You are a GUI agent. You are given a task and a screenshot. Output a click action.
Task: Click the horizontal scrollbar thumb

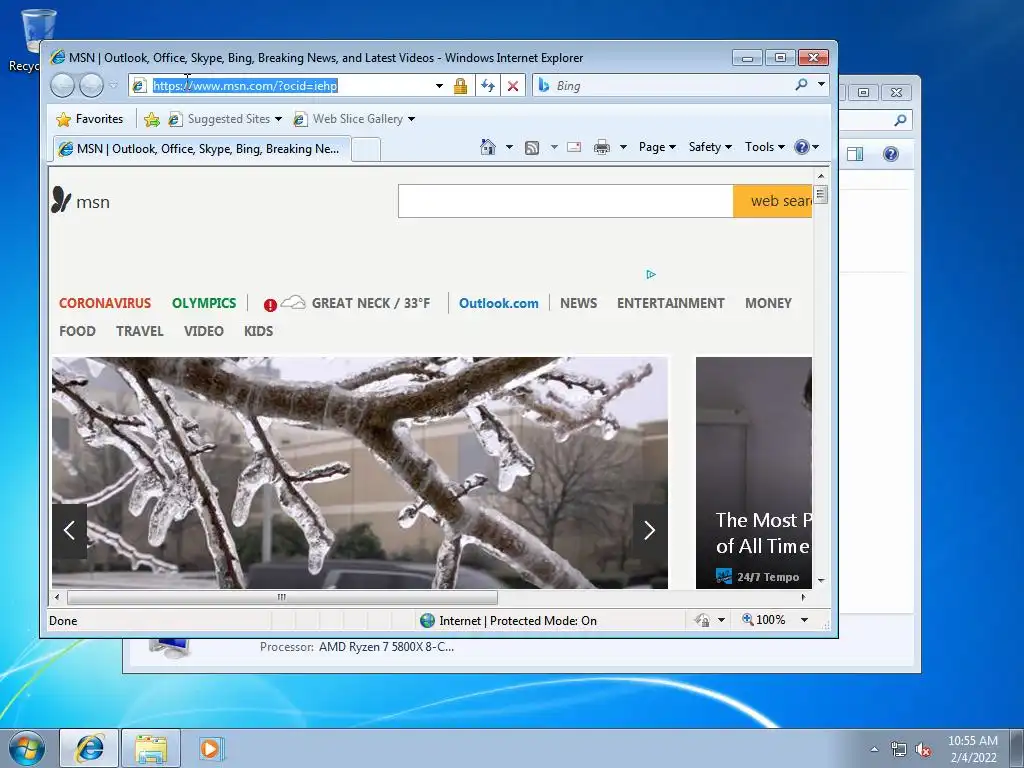coord(282,597)
